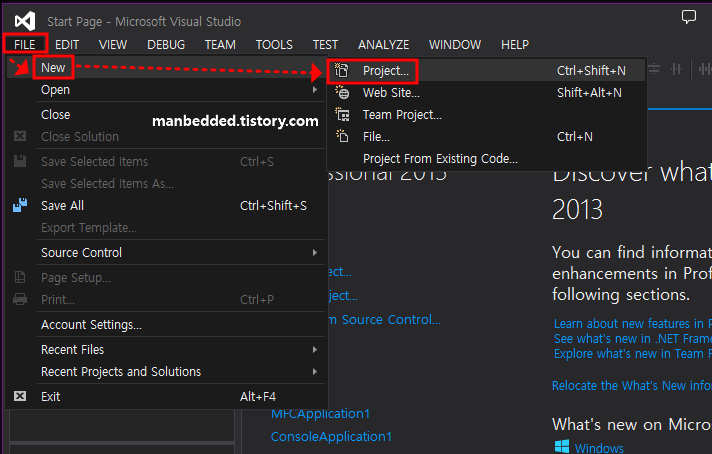This screenshot has height=454, width=712.
Task: Choose Team Project... menu entry
Action: [486, 114]
